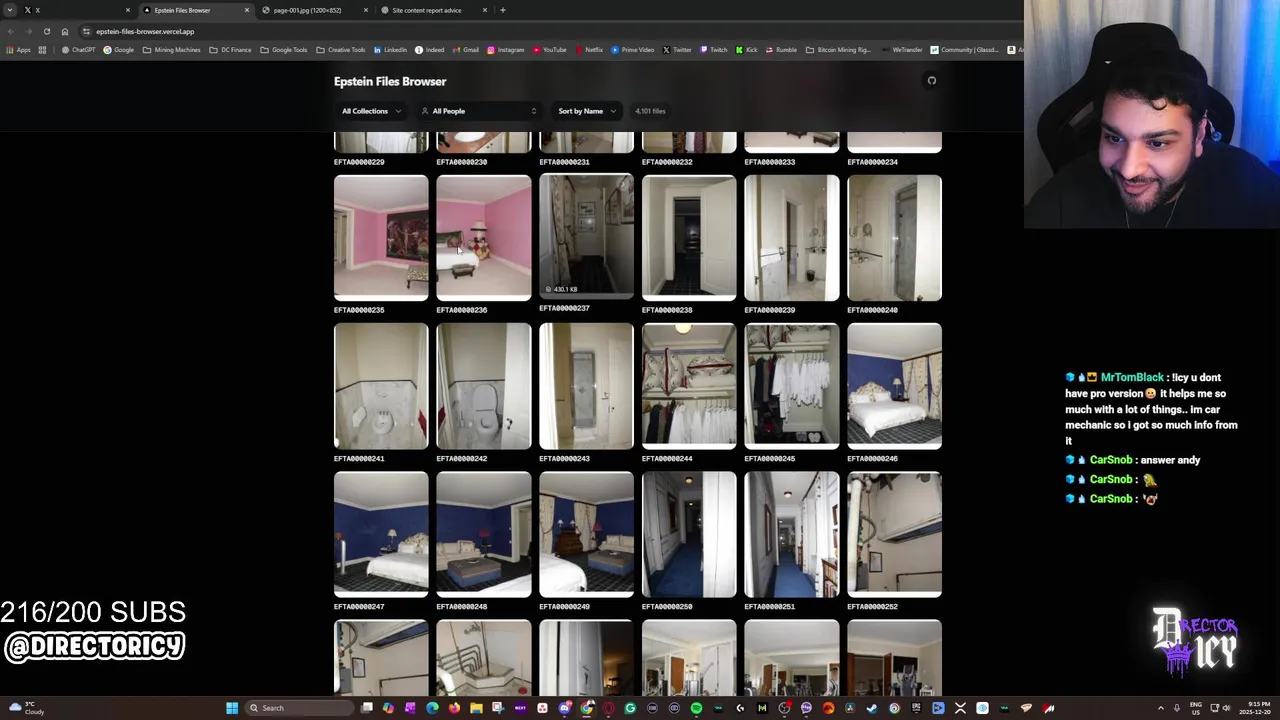Click the file label EFTA00000239
1280x720 pixels.
(770, 310)
